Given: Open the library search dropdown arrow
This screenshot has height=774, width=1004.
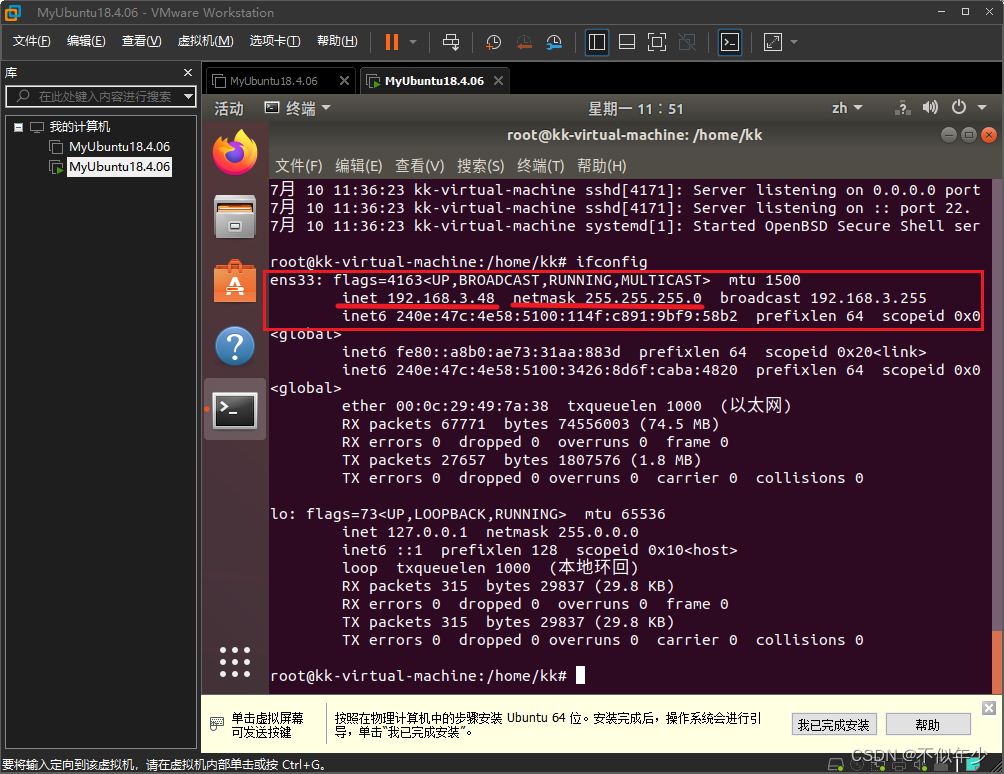Looking at the screenshot, I should (188, 97).
